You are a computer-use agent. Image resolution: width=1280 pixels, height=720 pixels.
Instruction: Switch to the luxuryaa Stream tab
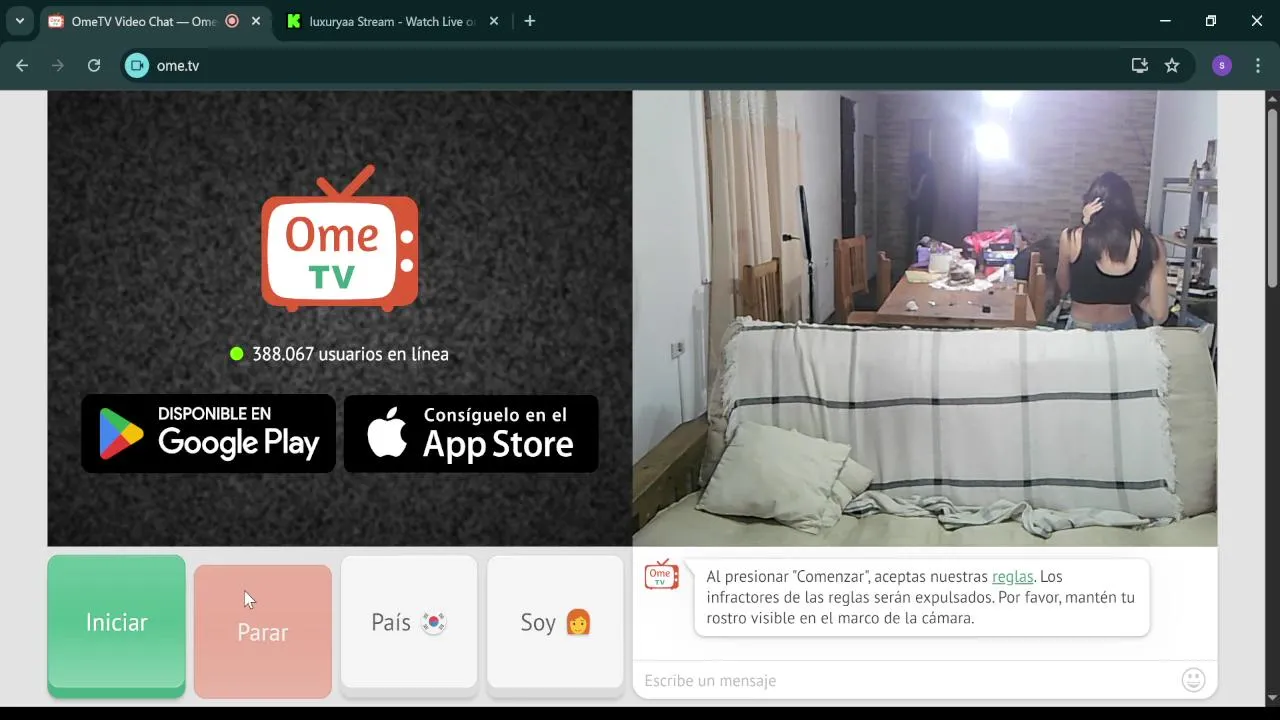click(x=392, y=21)
